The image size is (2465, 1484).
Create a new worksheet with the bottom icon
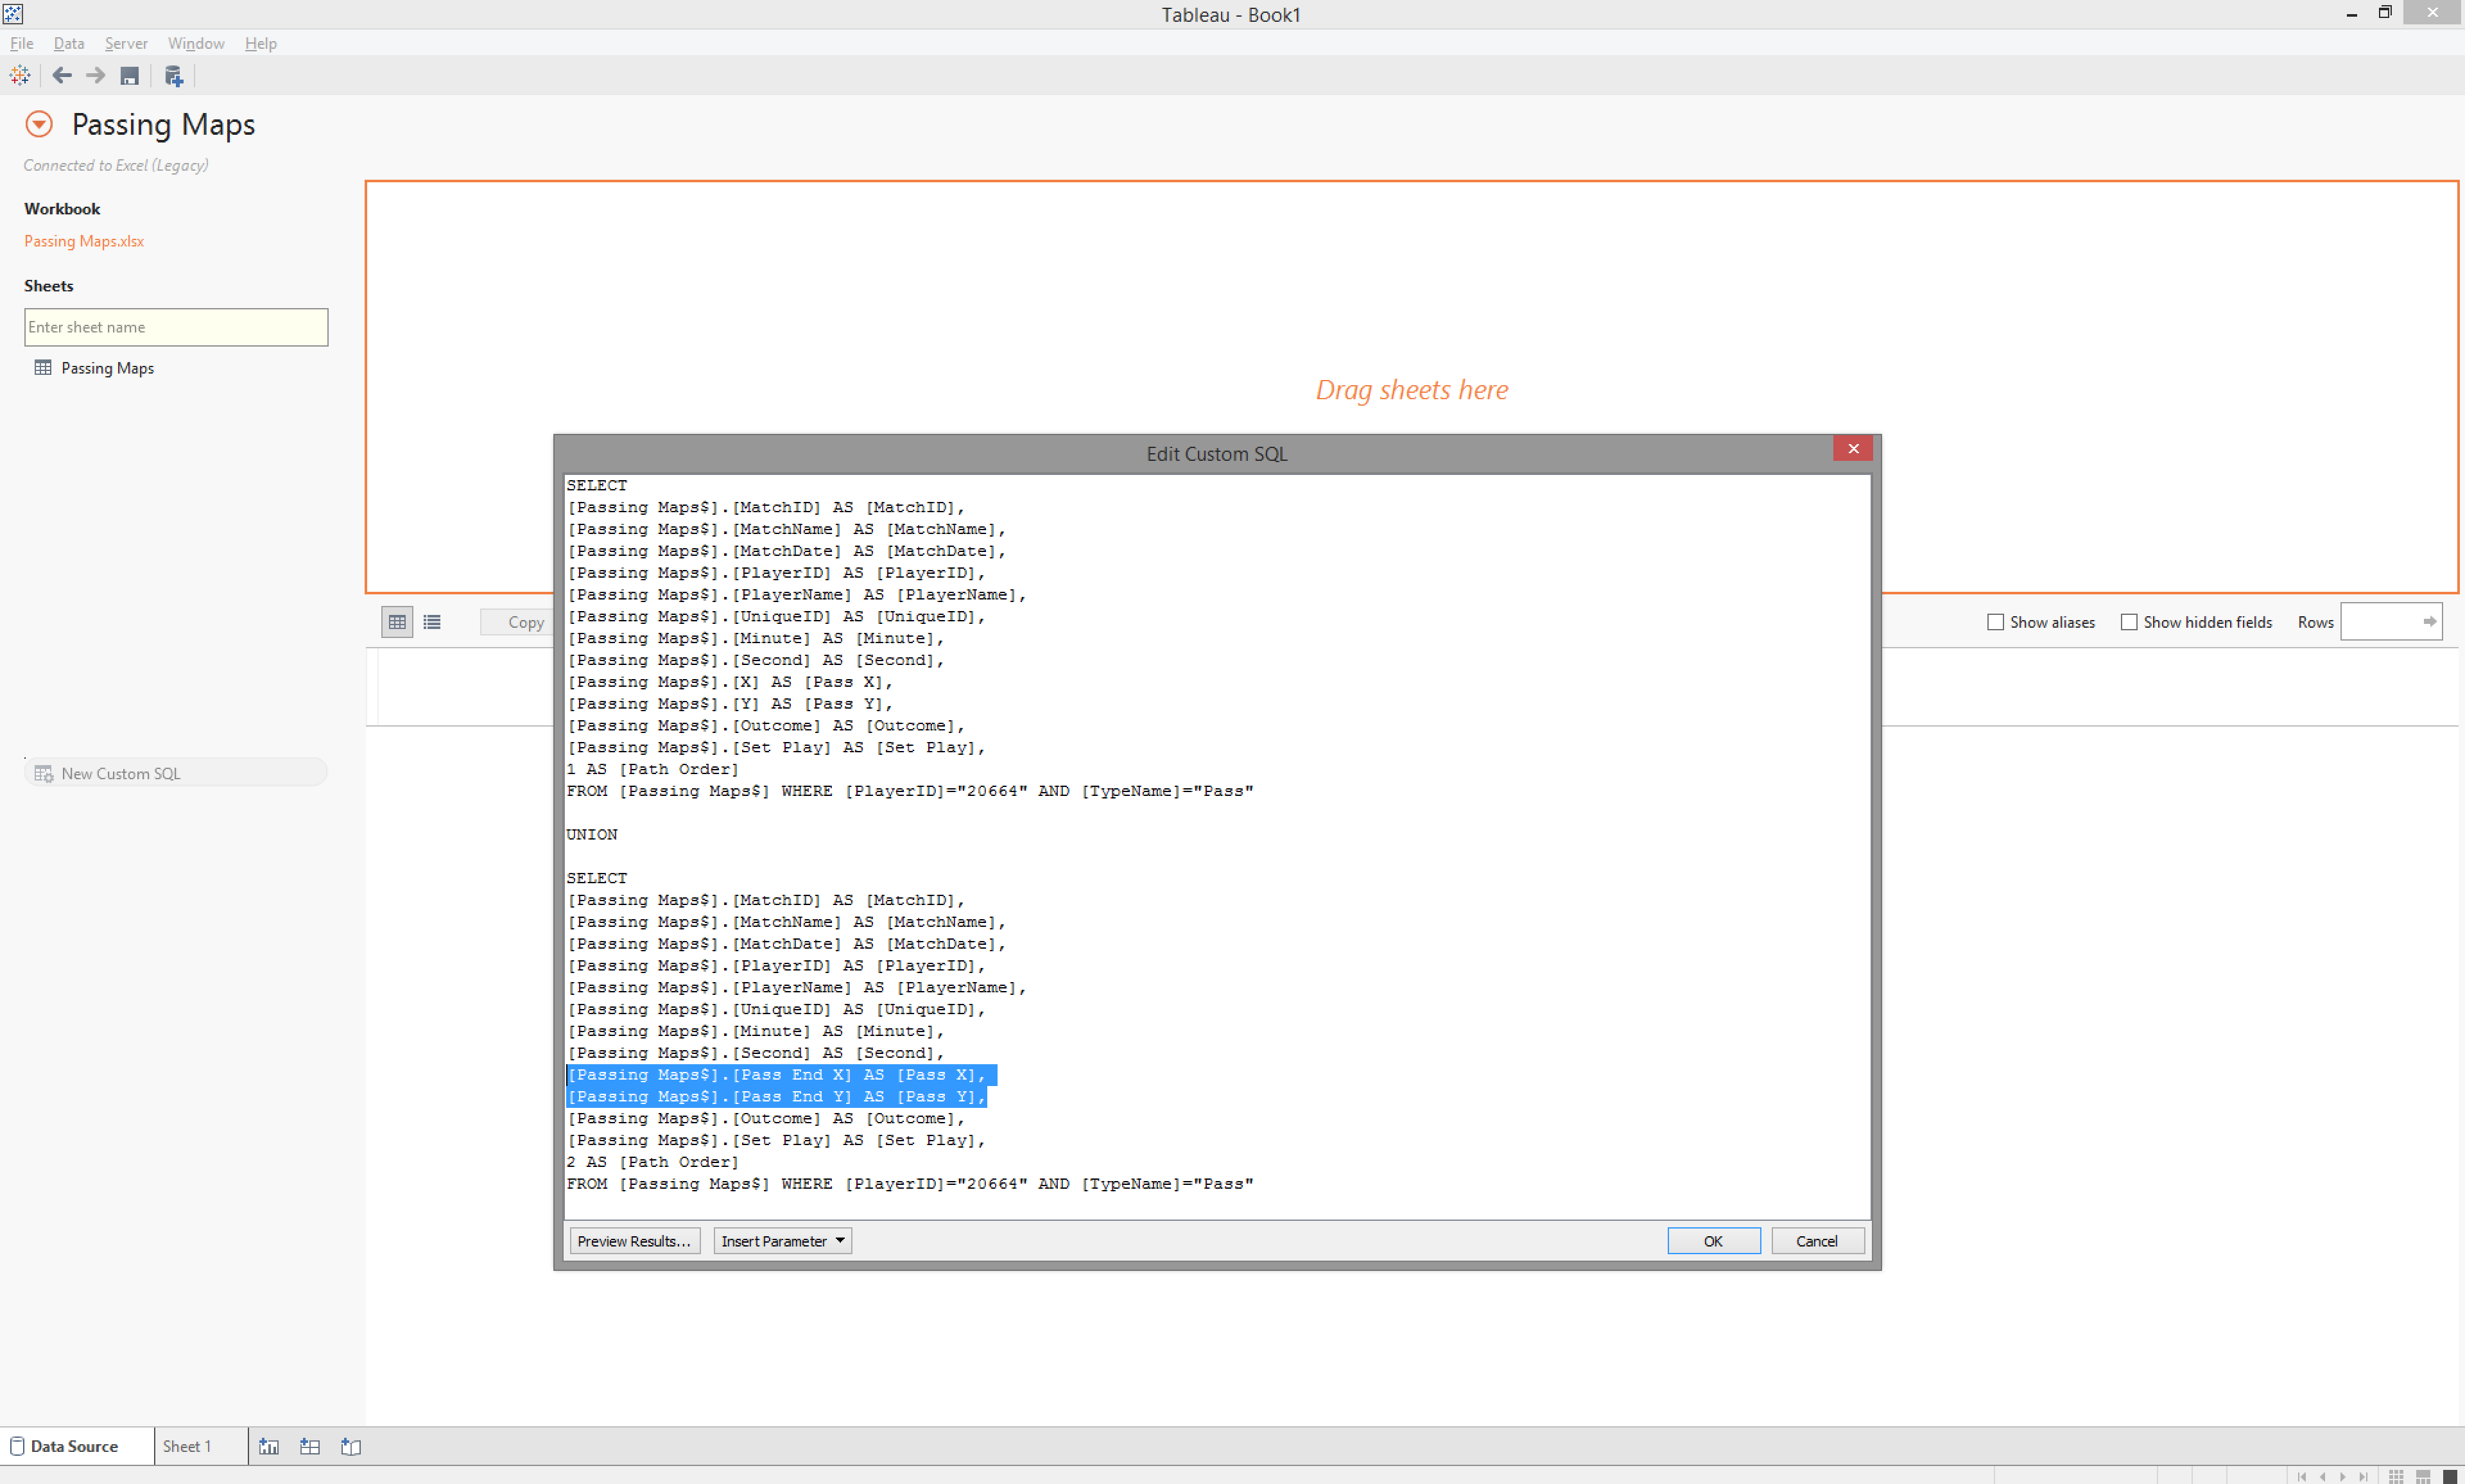point(269,1446)
